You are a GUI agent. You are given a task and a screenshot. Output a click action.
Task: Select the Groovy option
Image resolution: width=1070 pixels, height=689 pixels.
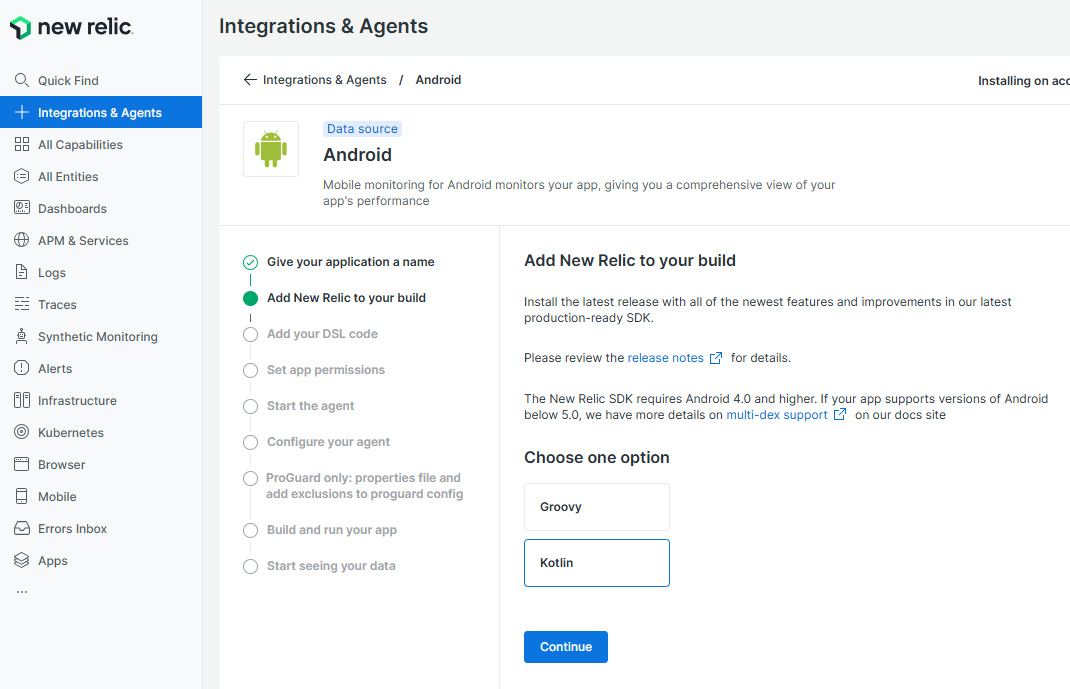click(596, 507)
